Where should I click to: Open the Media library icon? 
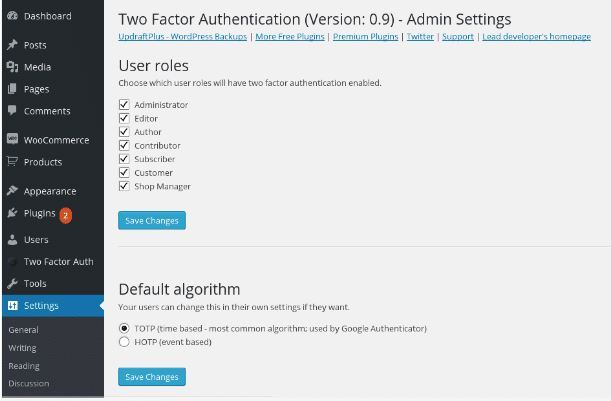point(12,67)
